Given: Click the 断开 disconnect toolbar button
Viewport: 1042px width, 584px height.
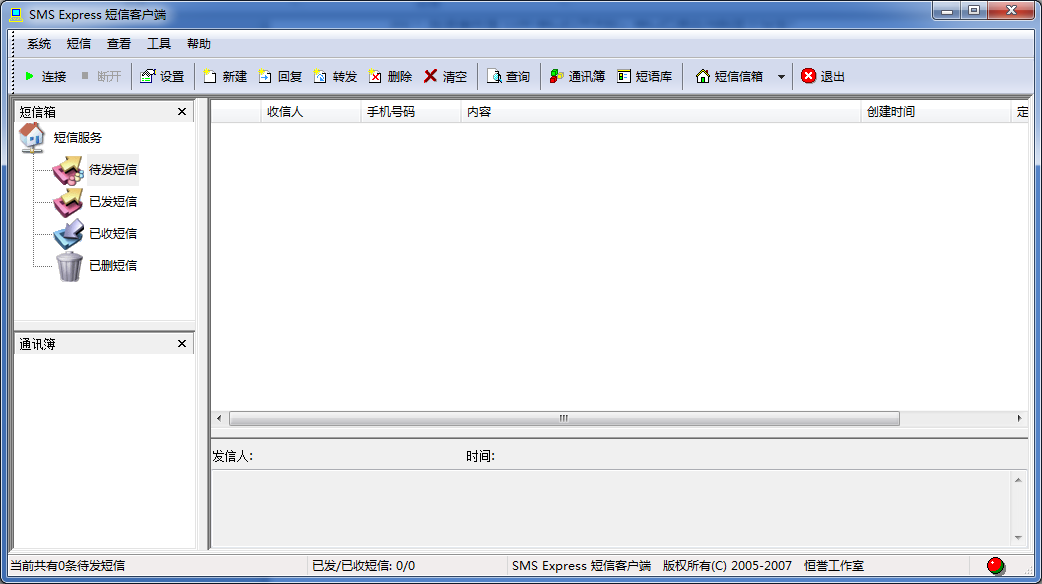Looking at the screenshot, I should tap(101, 76).
